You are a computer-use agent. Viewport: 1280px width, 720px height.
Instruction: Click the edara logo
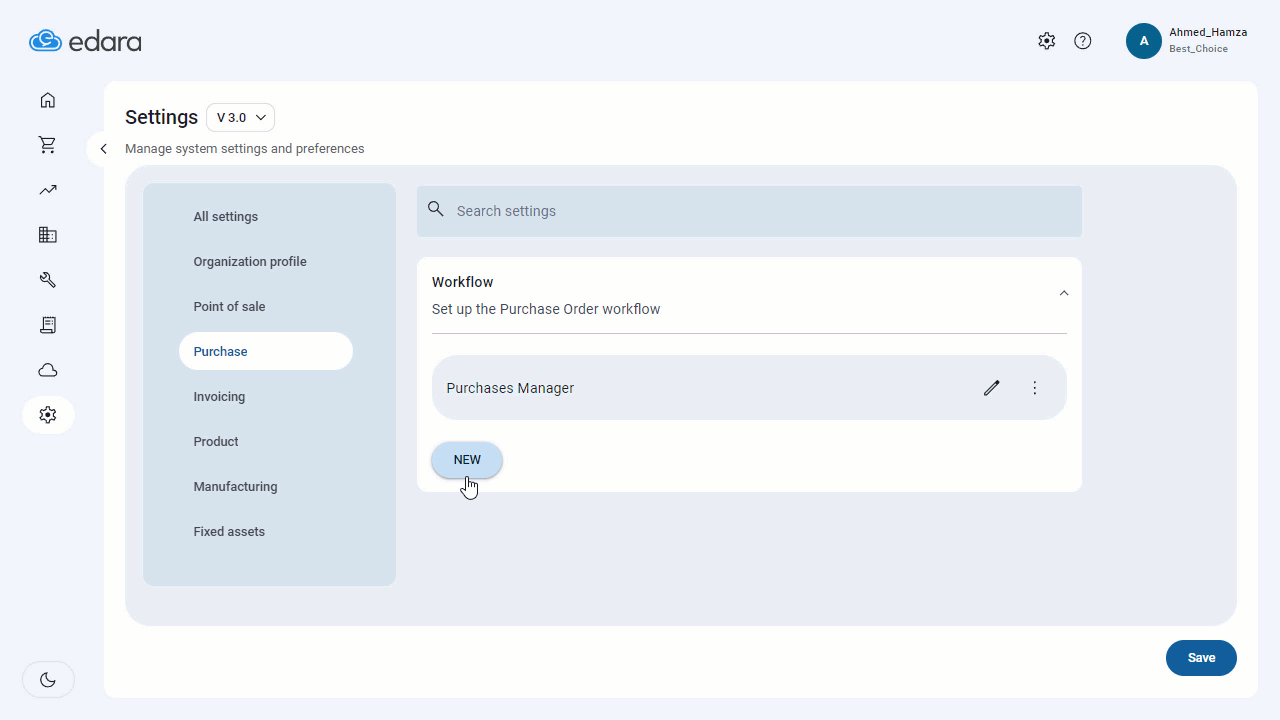[x=85, y=41]
